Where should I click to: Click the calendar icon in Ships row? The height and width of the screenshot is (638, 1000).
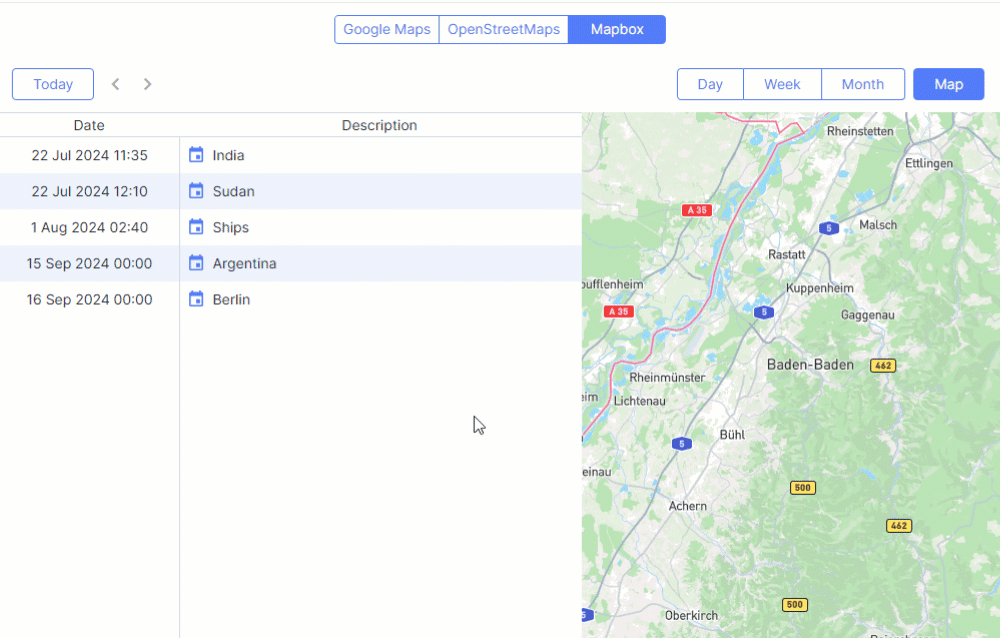pos(196,227)
